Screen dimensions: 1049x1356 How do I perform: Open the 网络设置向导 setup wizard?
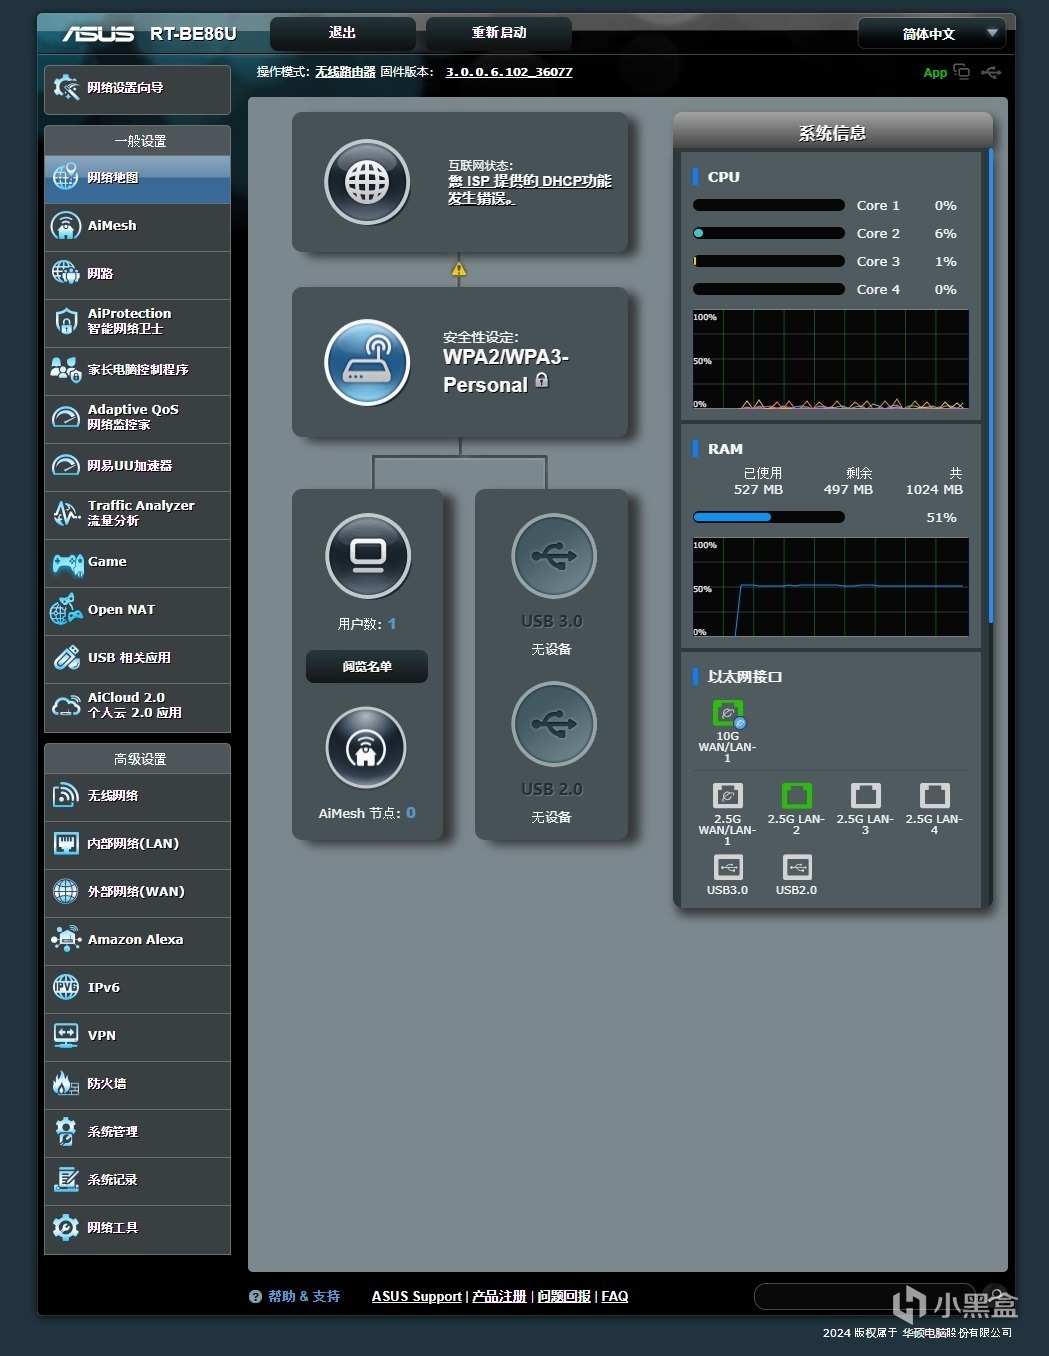(x=137, y=88)
